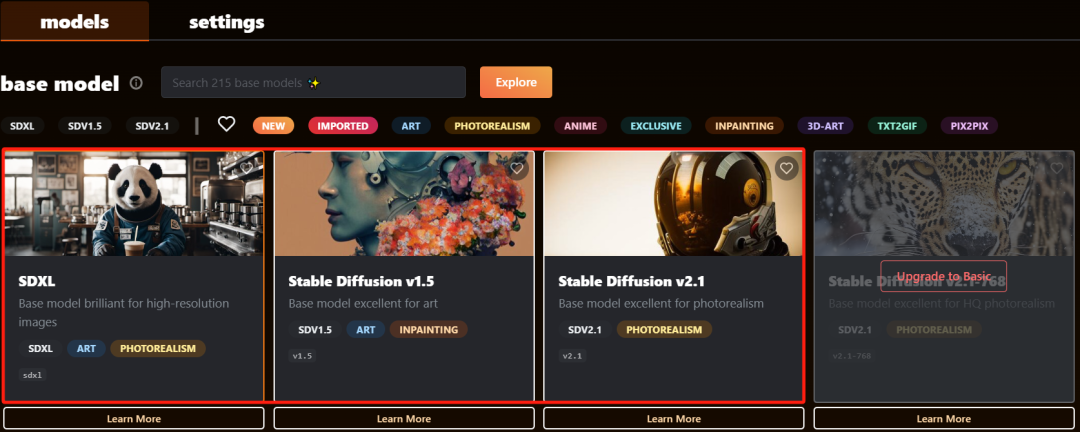The image size is (1080, 432).
Task: Click Learn More under Stable Diffusion v2.1
Action: click(x=674, y=418)
